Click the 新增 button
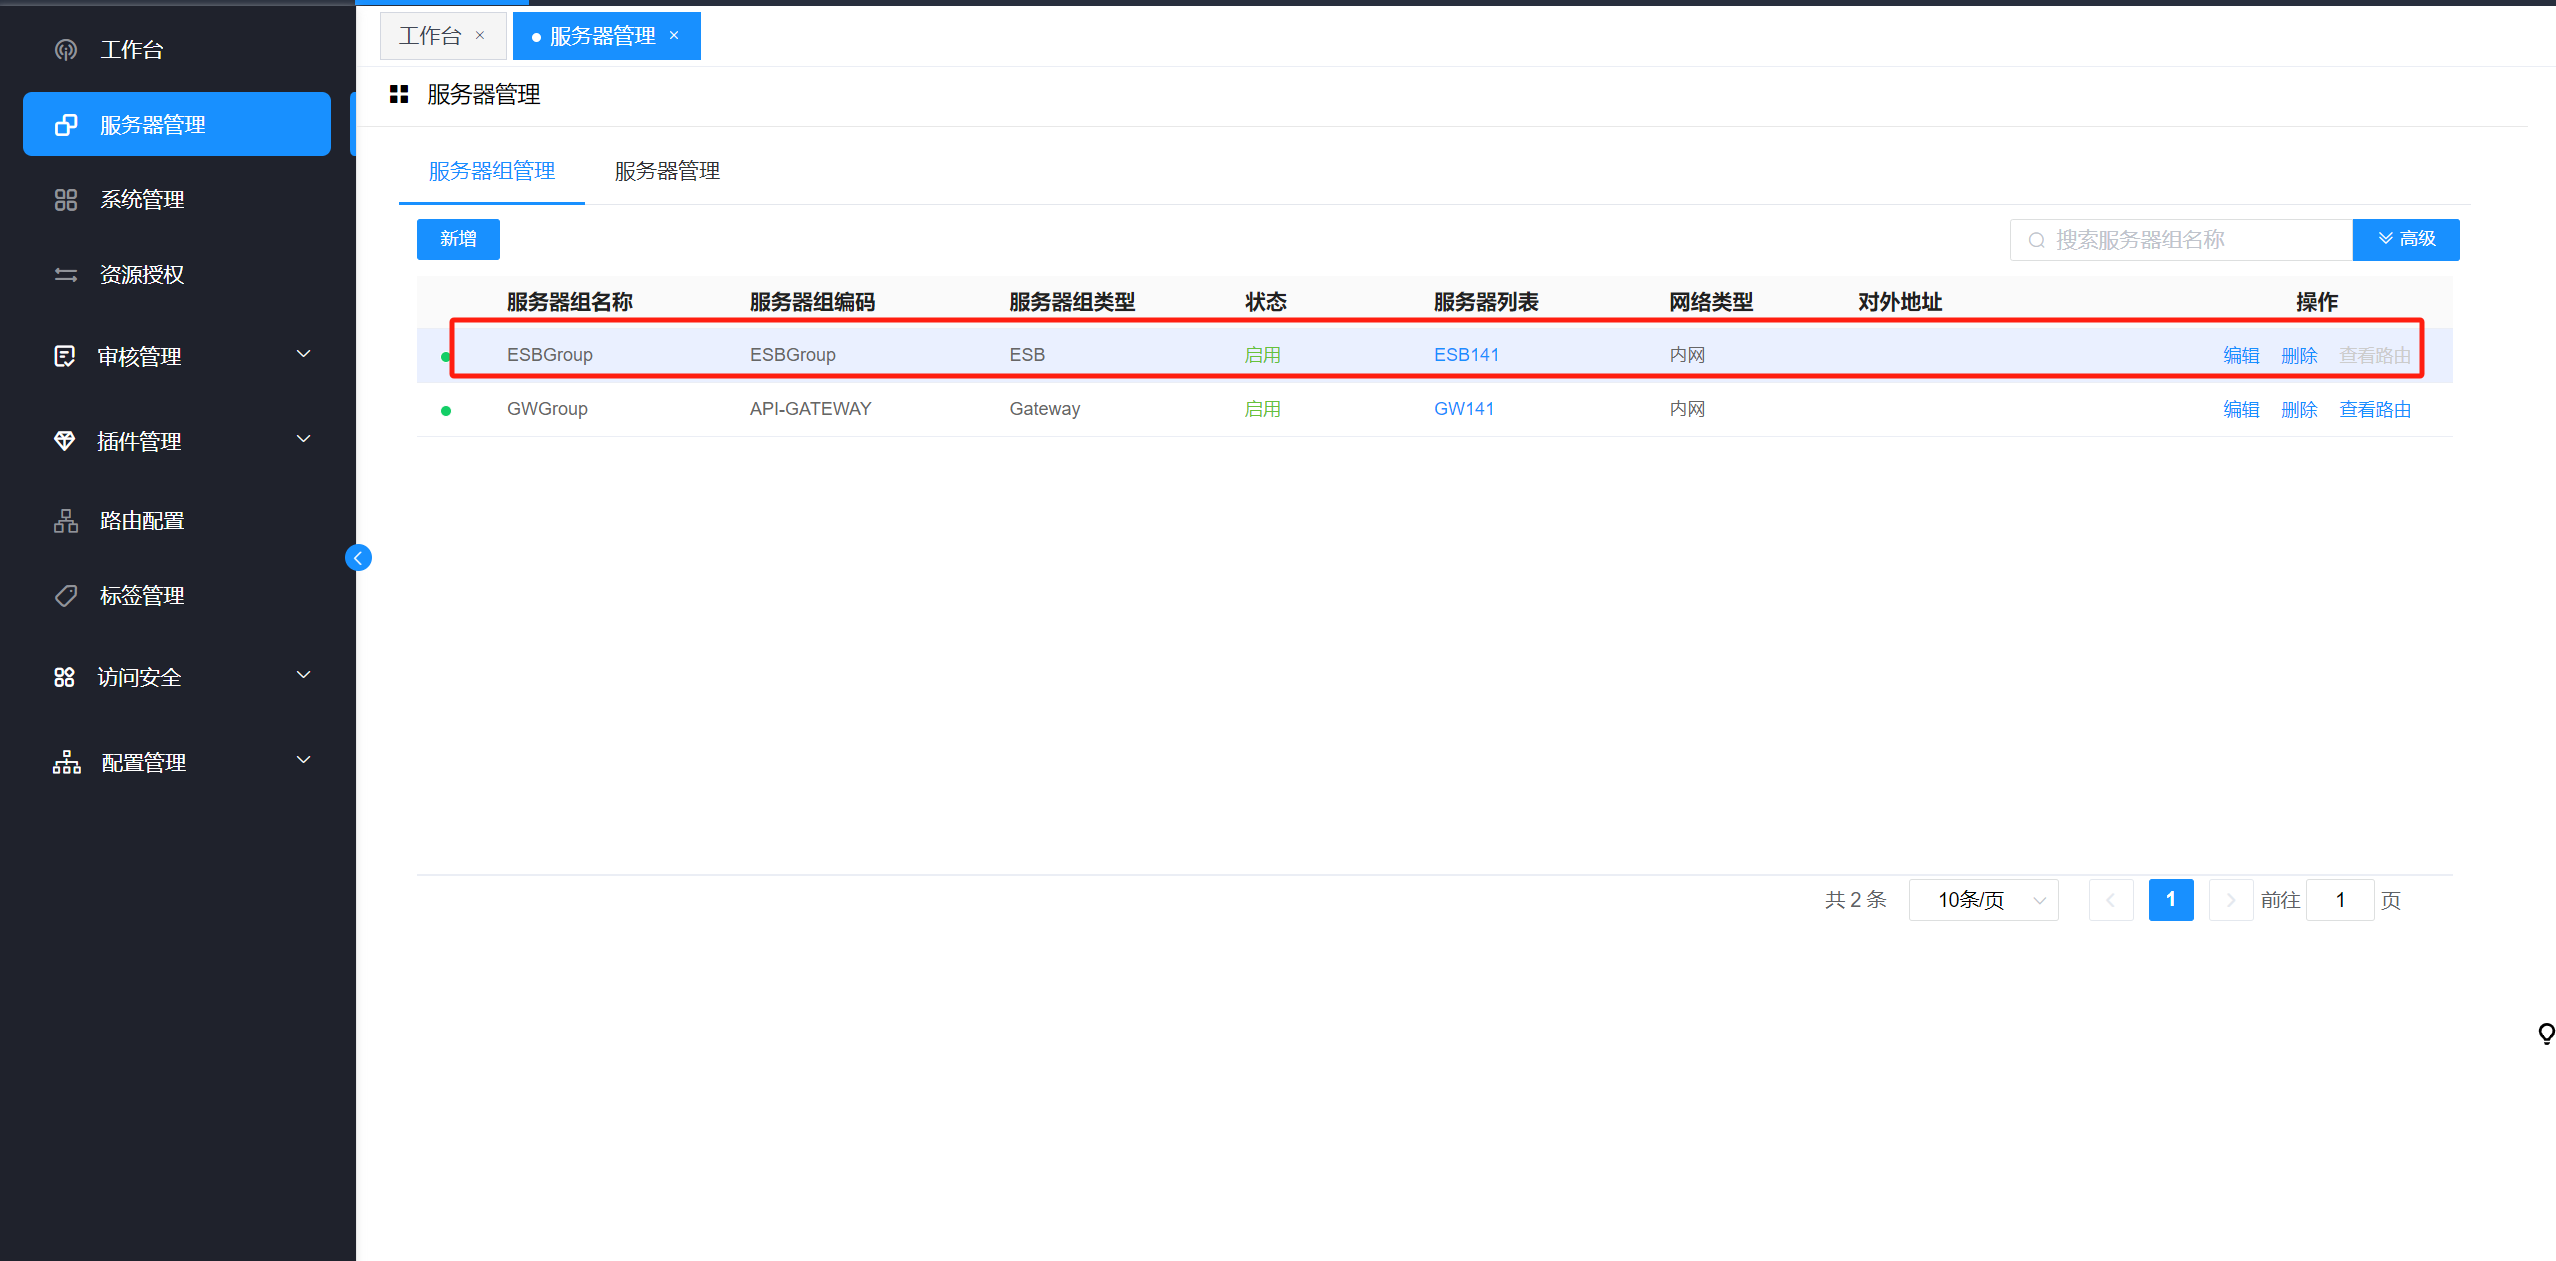2556x1261 pixels. pyautogui.click(x=458, y=239)
